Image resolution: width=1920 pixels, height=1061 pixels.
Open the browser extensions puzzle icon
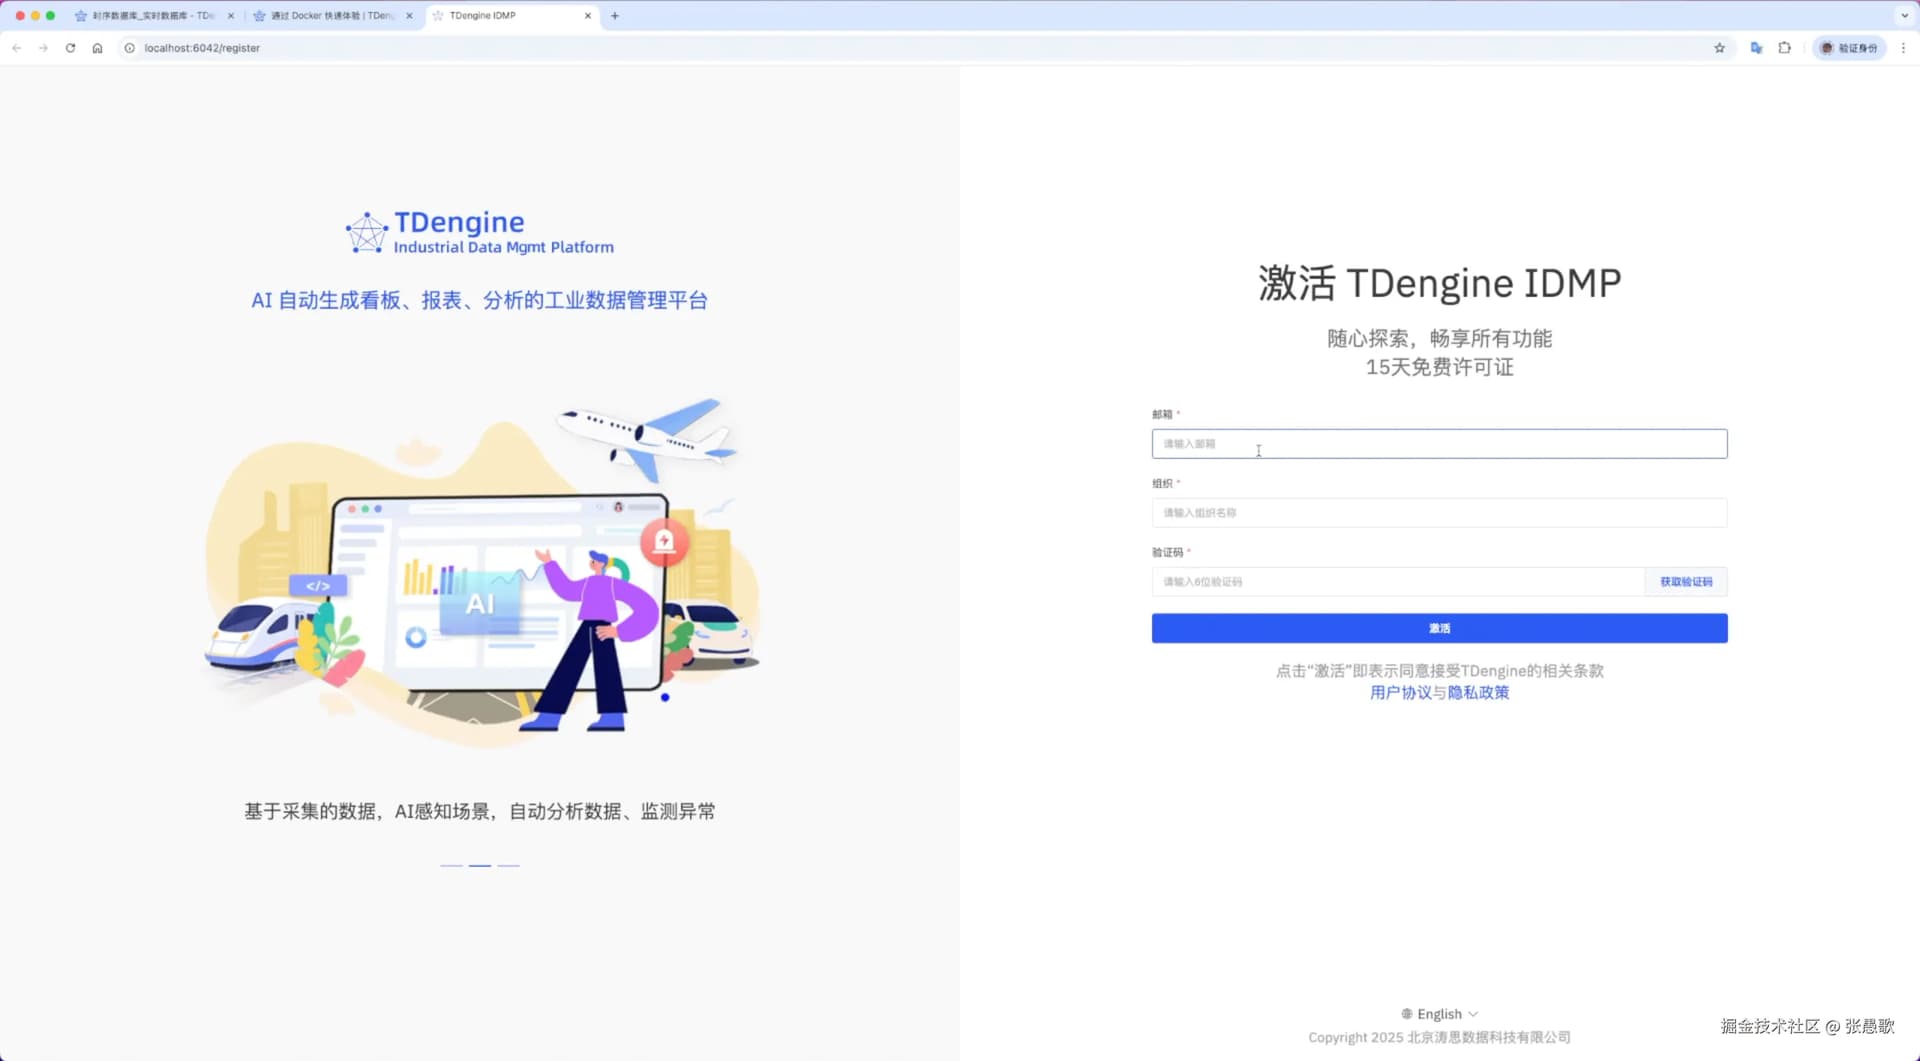point(1784,48)
